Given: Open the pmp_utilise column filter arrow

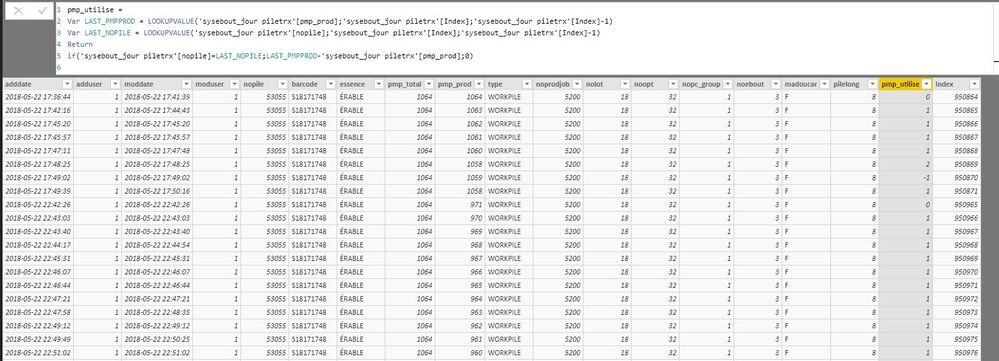Looking at the screenshot, I should (926, 84).
